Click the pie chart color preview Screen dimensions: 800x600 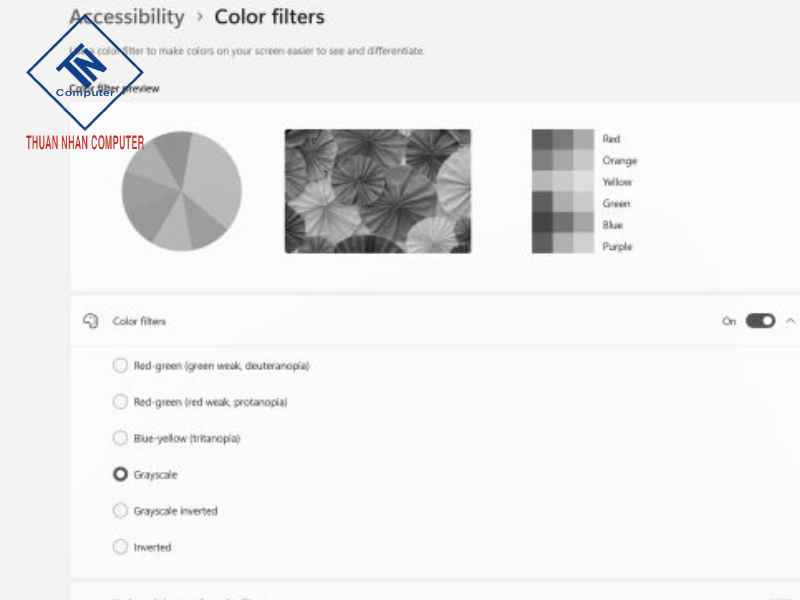181,190
